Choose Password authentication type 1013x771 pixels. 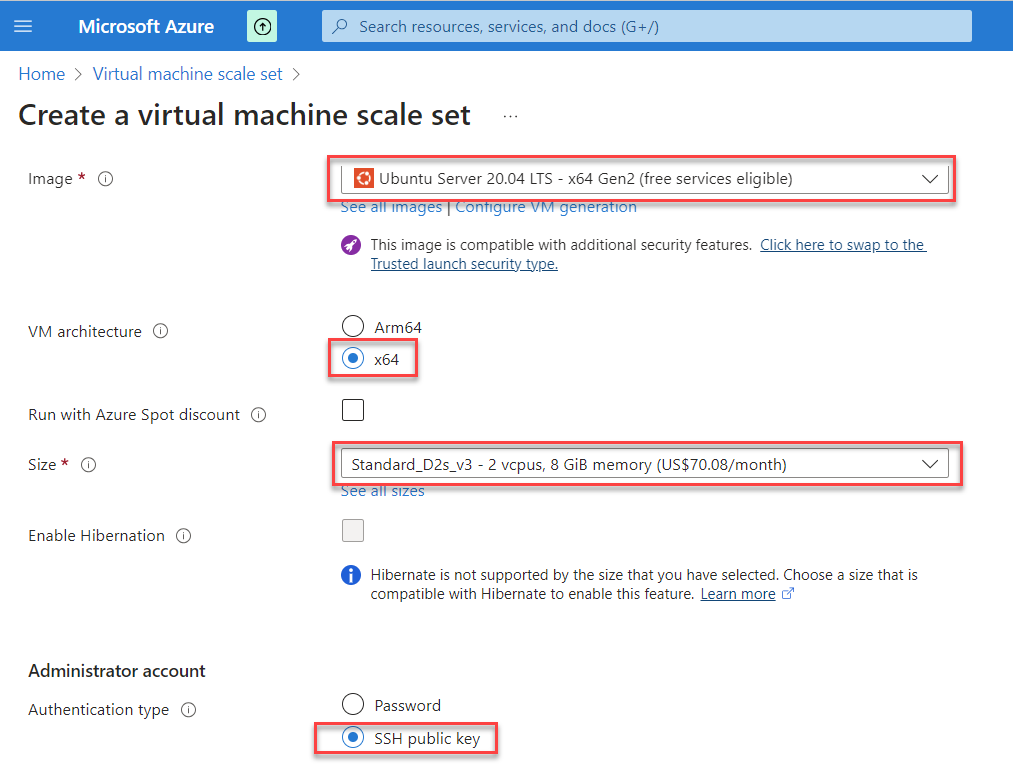(353, 705)
